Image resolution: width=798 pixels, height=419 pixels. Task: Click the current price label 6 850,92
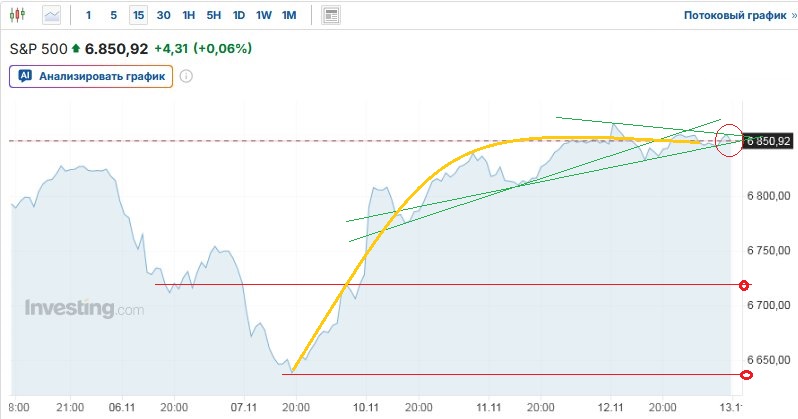click(770, 141)
